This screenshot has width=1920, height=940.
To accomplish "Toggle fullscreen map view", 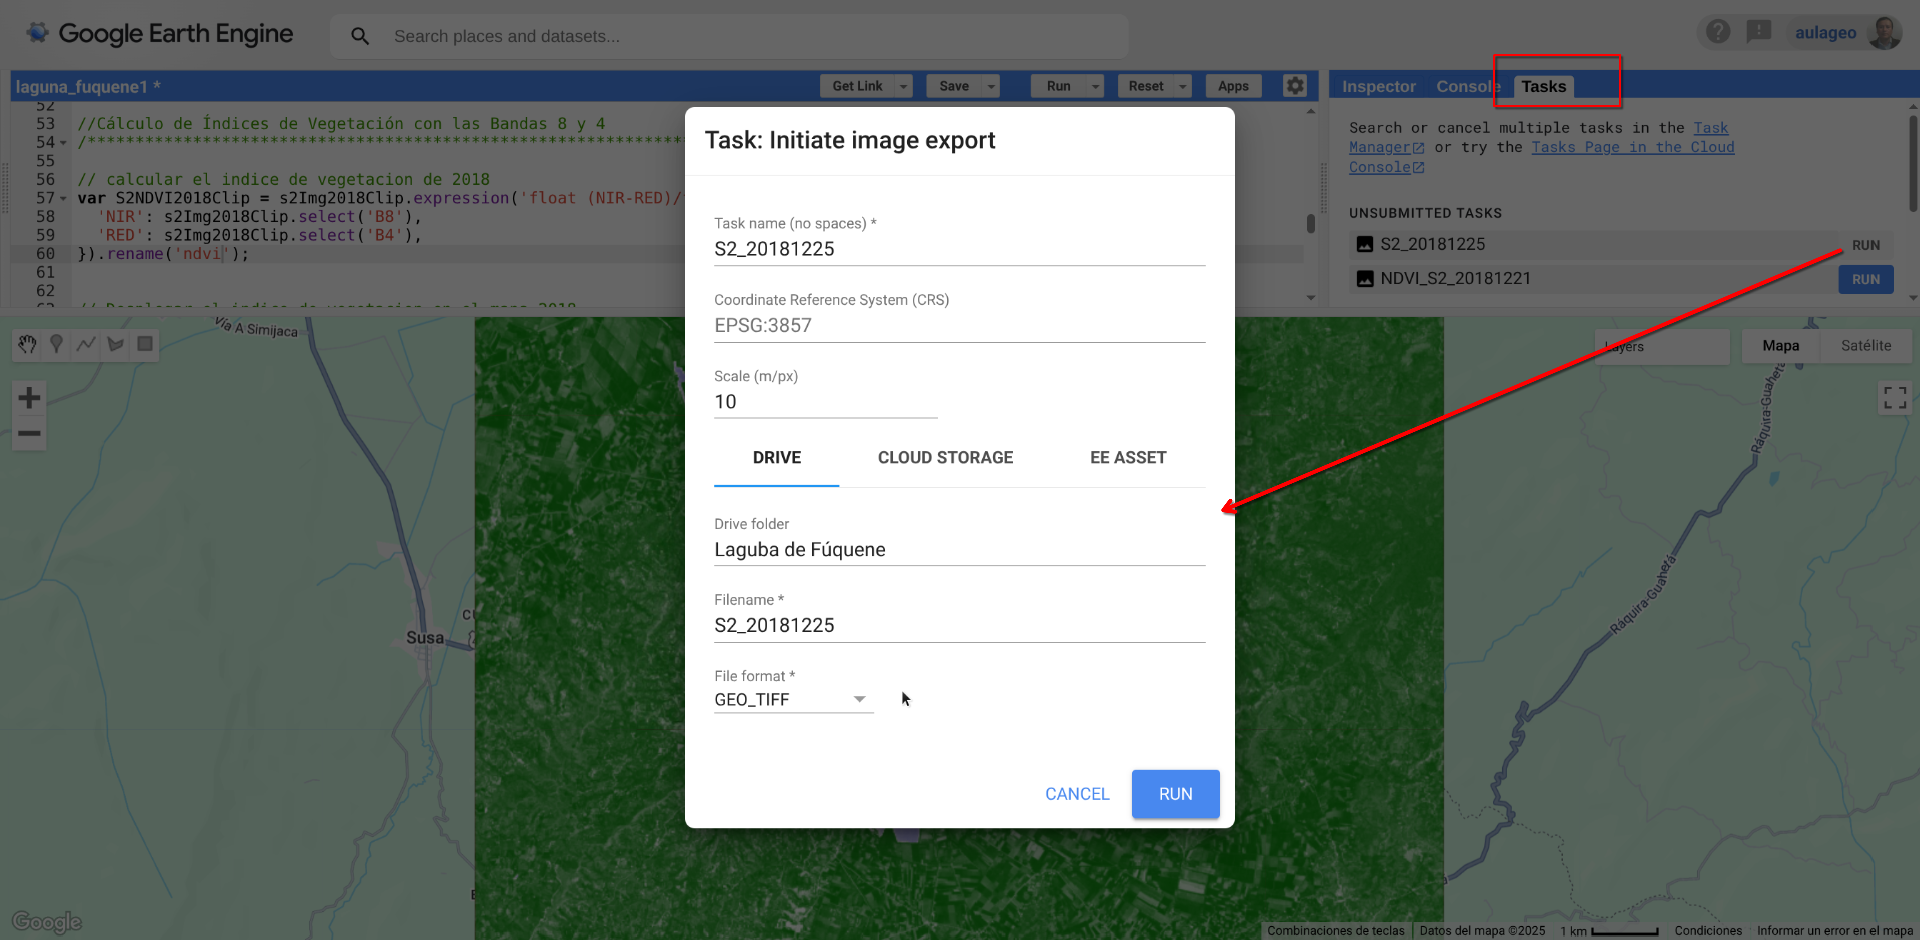I will tap(1894, 398).
